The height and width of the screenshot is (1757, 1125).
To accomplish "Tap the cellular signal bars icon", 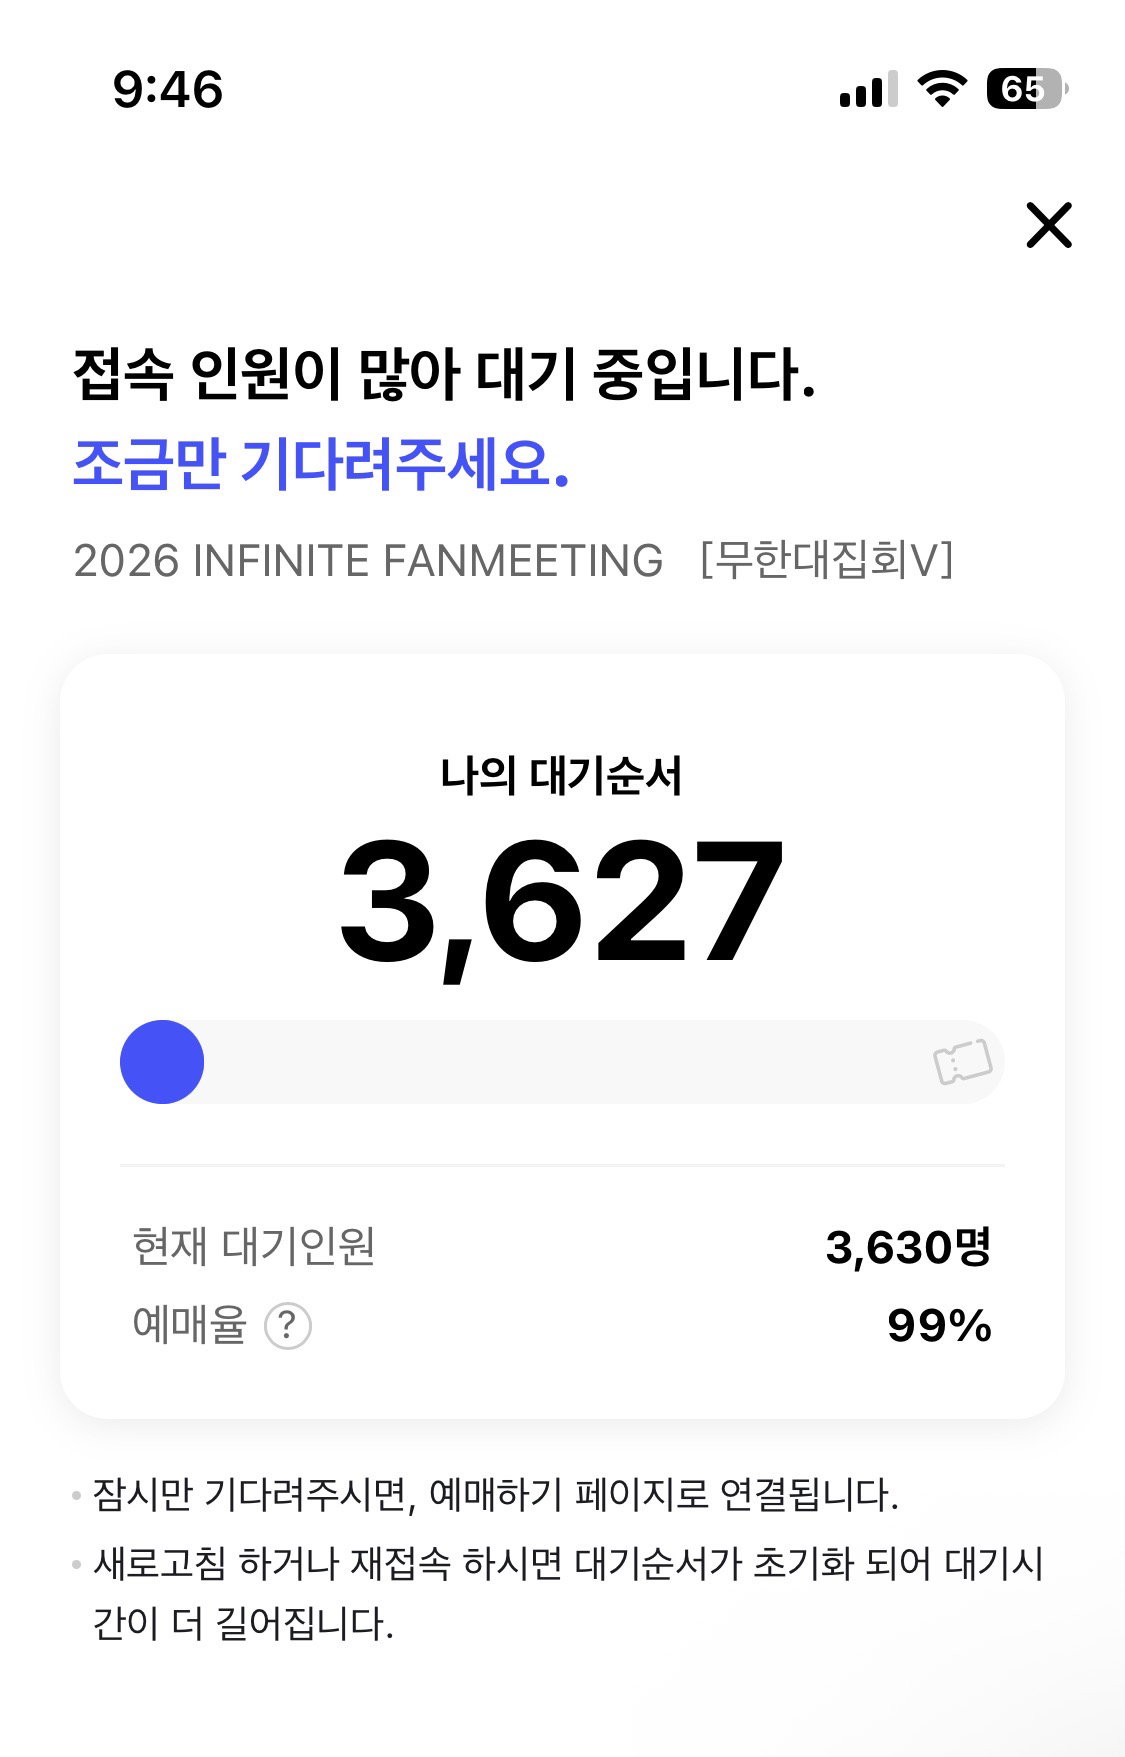I will [868, 89].
